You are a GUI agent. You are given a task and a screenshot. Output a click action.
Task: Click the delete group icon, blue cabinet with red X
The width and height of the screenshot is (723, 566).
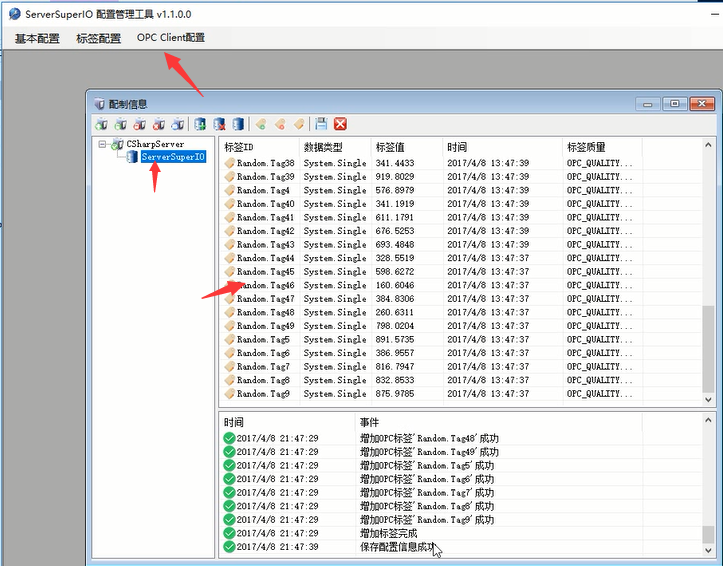coord(219,124)
